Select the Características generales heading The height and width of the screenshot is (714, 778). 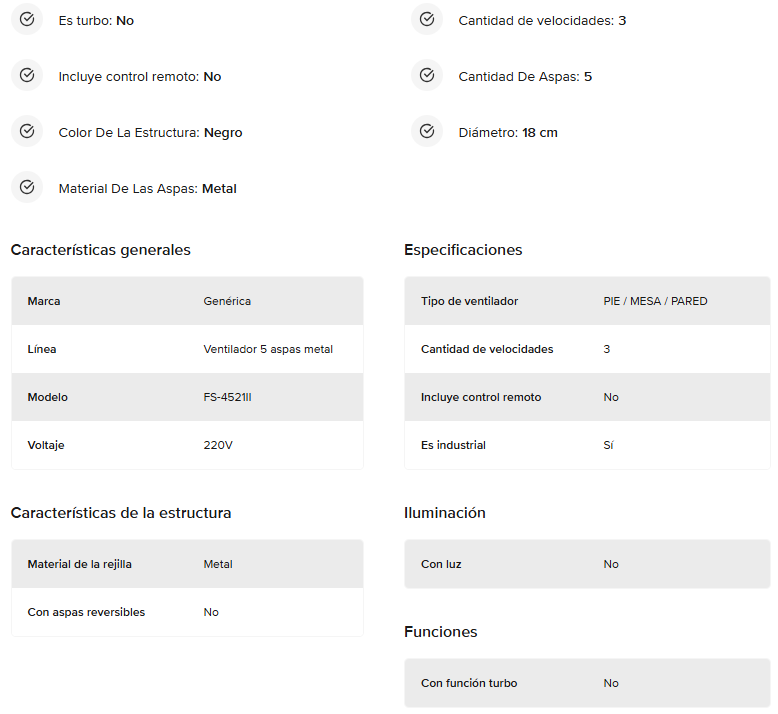100,250
